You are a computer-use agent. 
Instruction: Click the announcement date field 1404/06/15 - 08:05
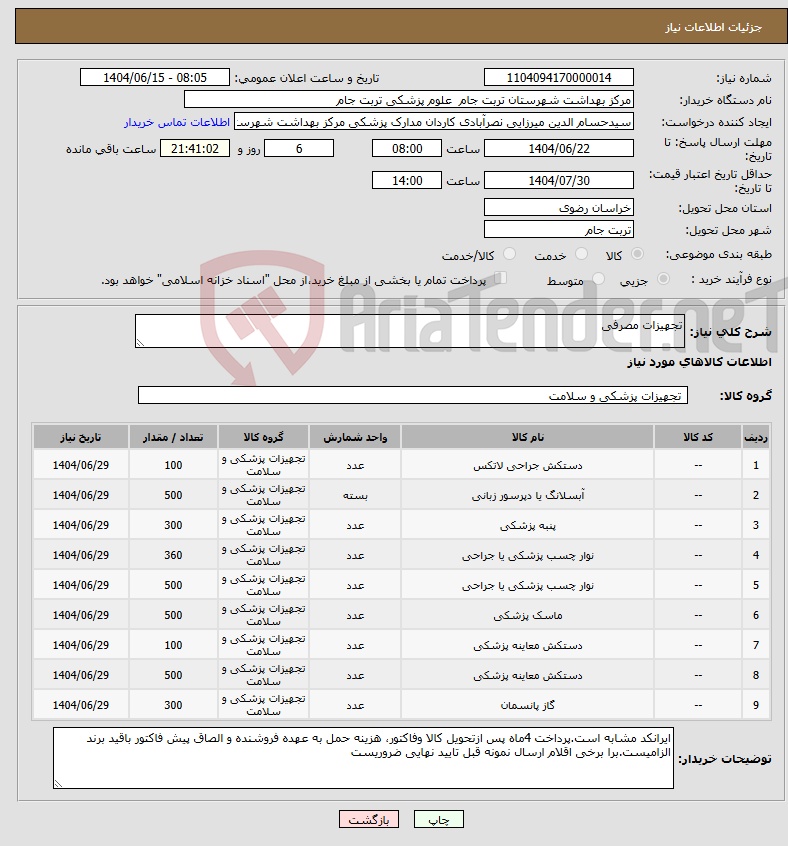coord(155,78)
